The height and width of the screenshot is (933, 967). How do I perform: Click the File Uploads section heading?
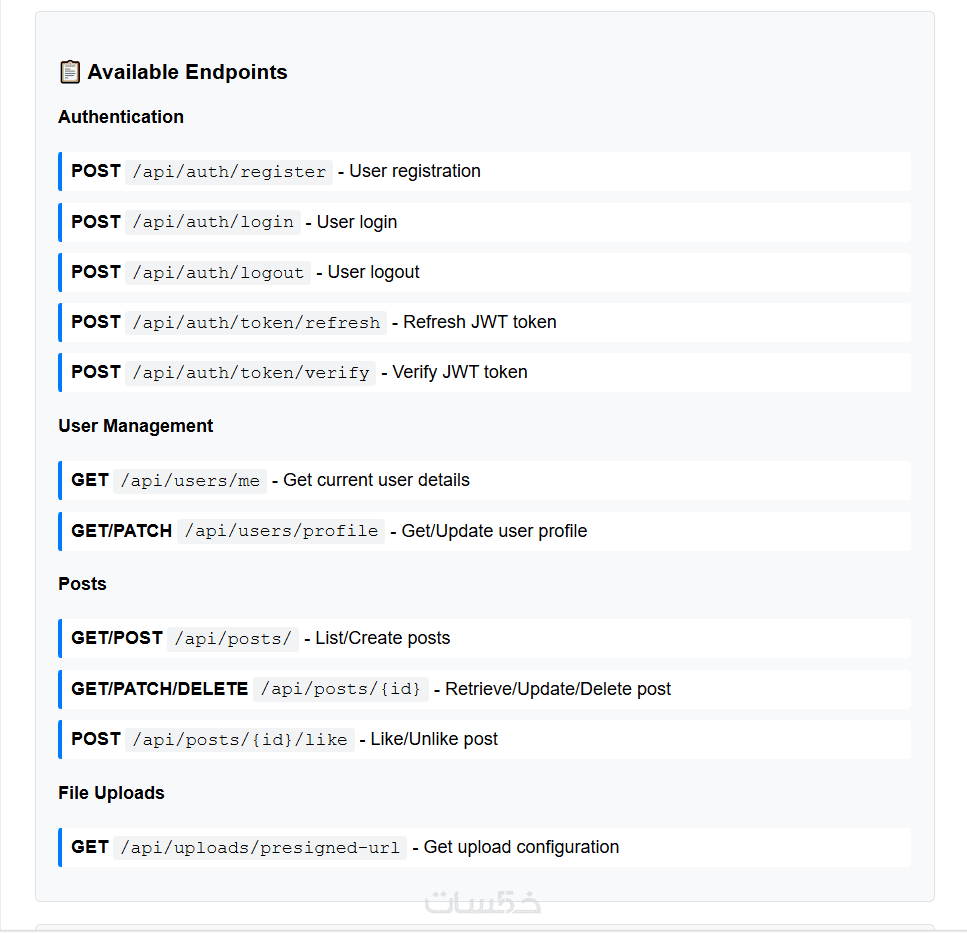click(x=111, y=793)
